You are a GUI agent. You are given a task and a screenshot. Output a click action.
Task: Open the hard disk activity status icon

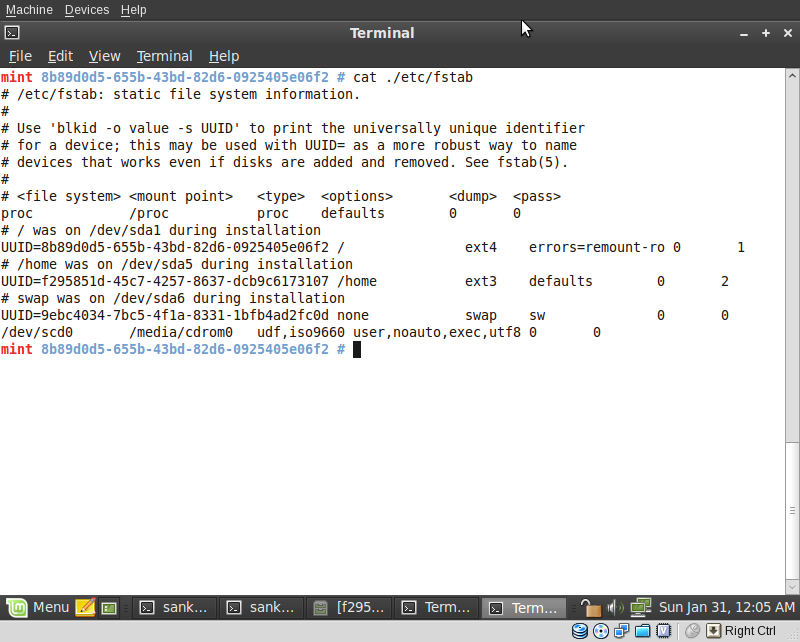(x=581, y=631)
